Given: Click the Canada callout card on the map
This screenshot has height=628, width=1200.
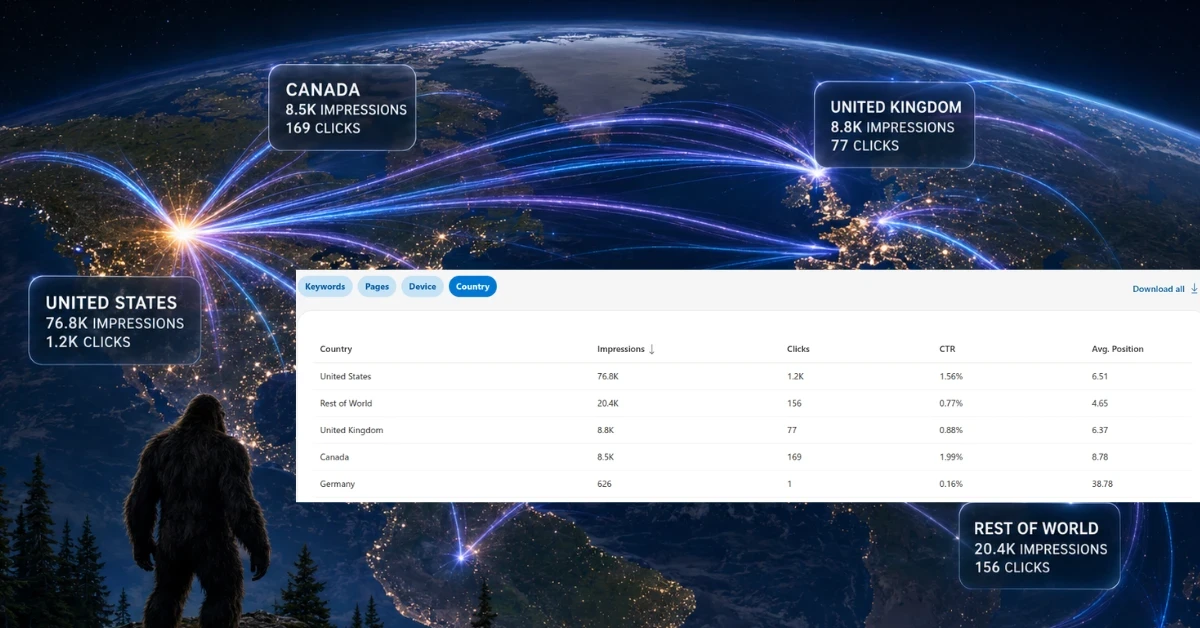Looking at the screenshot, I should click(x=342, y=108).
